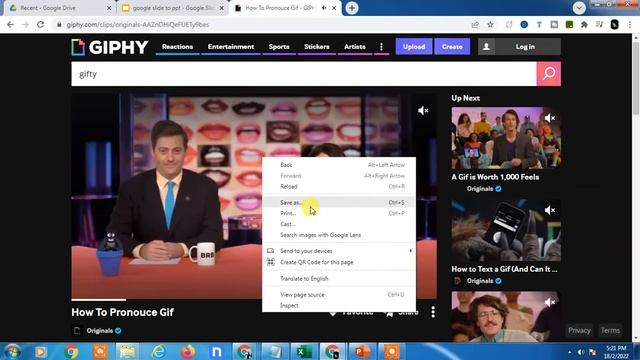Image resolution: width=640 pixels, height=360 pixels.
Task: Choose Cast... in the context menu
Action: point(339,224)
